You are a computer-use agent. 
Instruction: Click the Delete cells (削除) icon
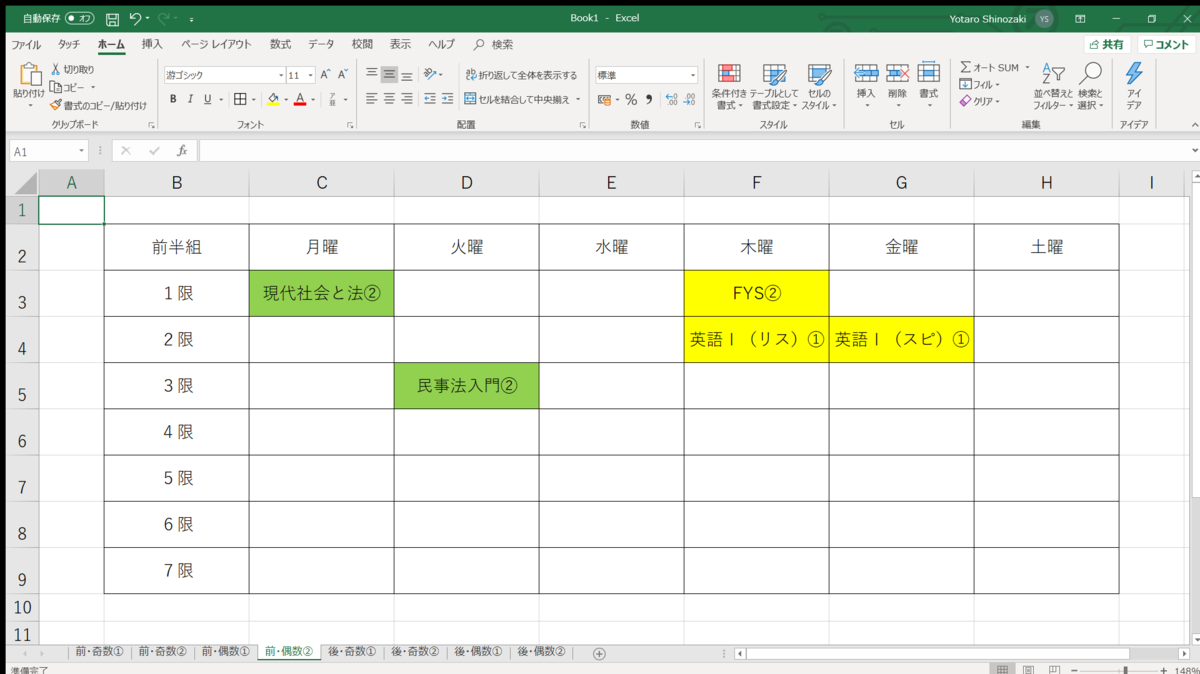coord(897,73)
